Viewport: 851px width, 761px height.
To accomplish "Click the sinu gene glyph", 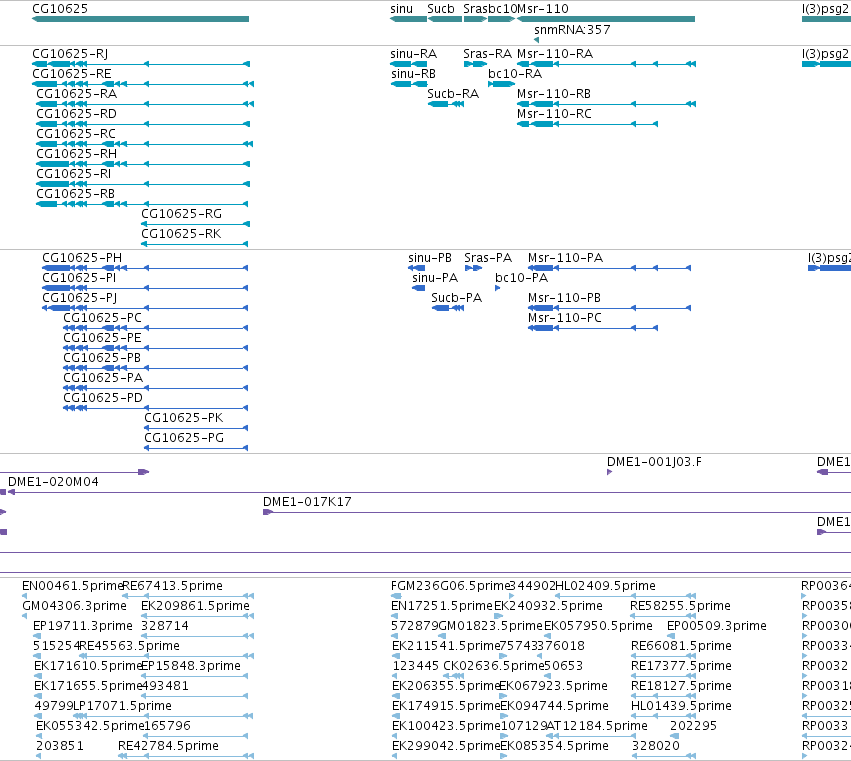I will 409,19.
